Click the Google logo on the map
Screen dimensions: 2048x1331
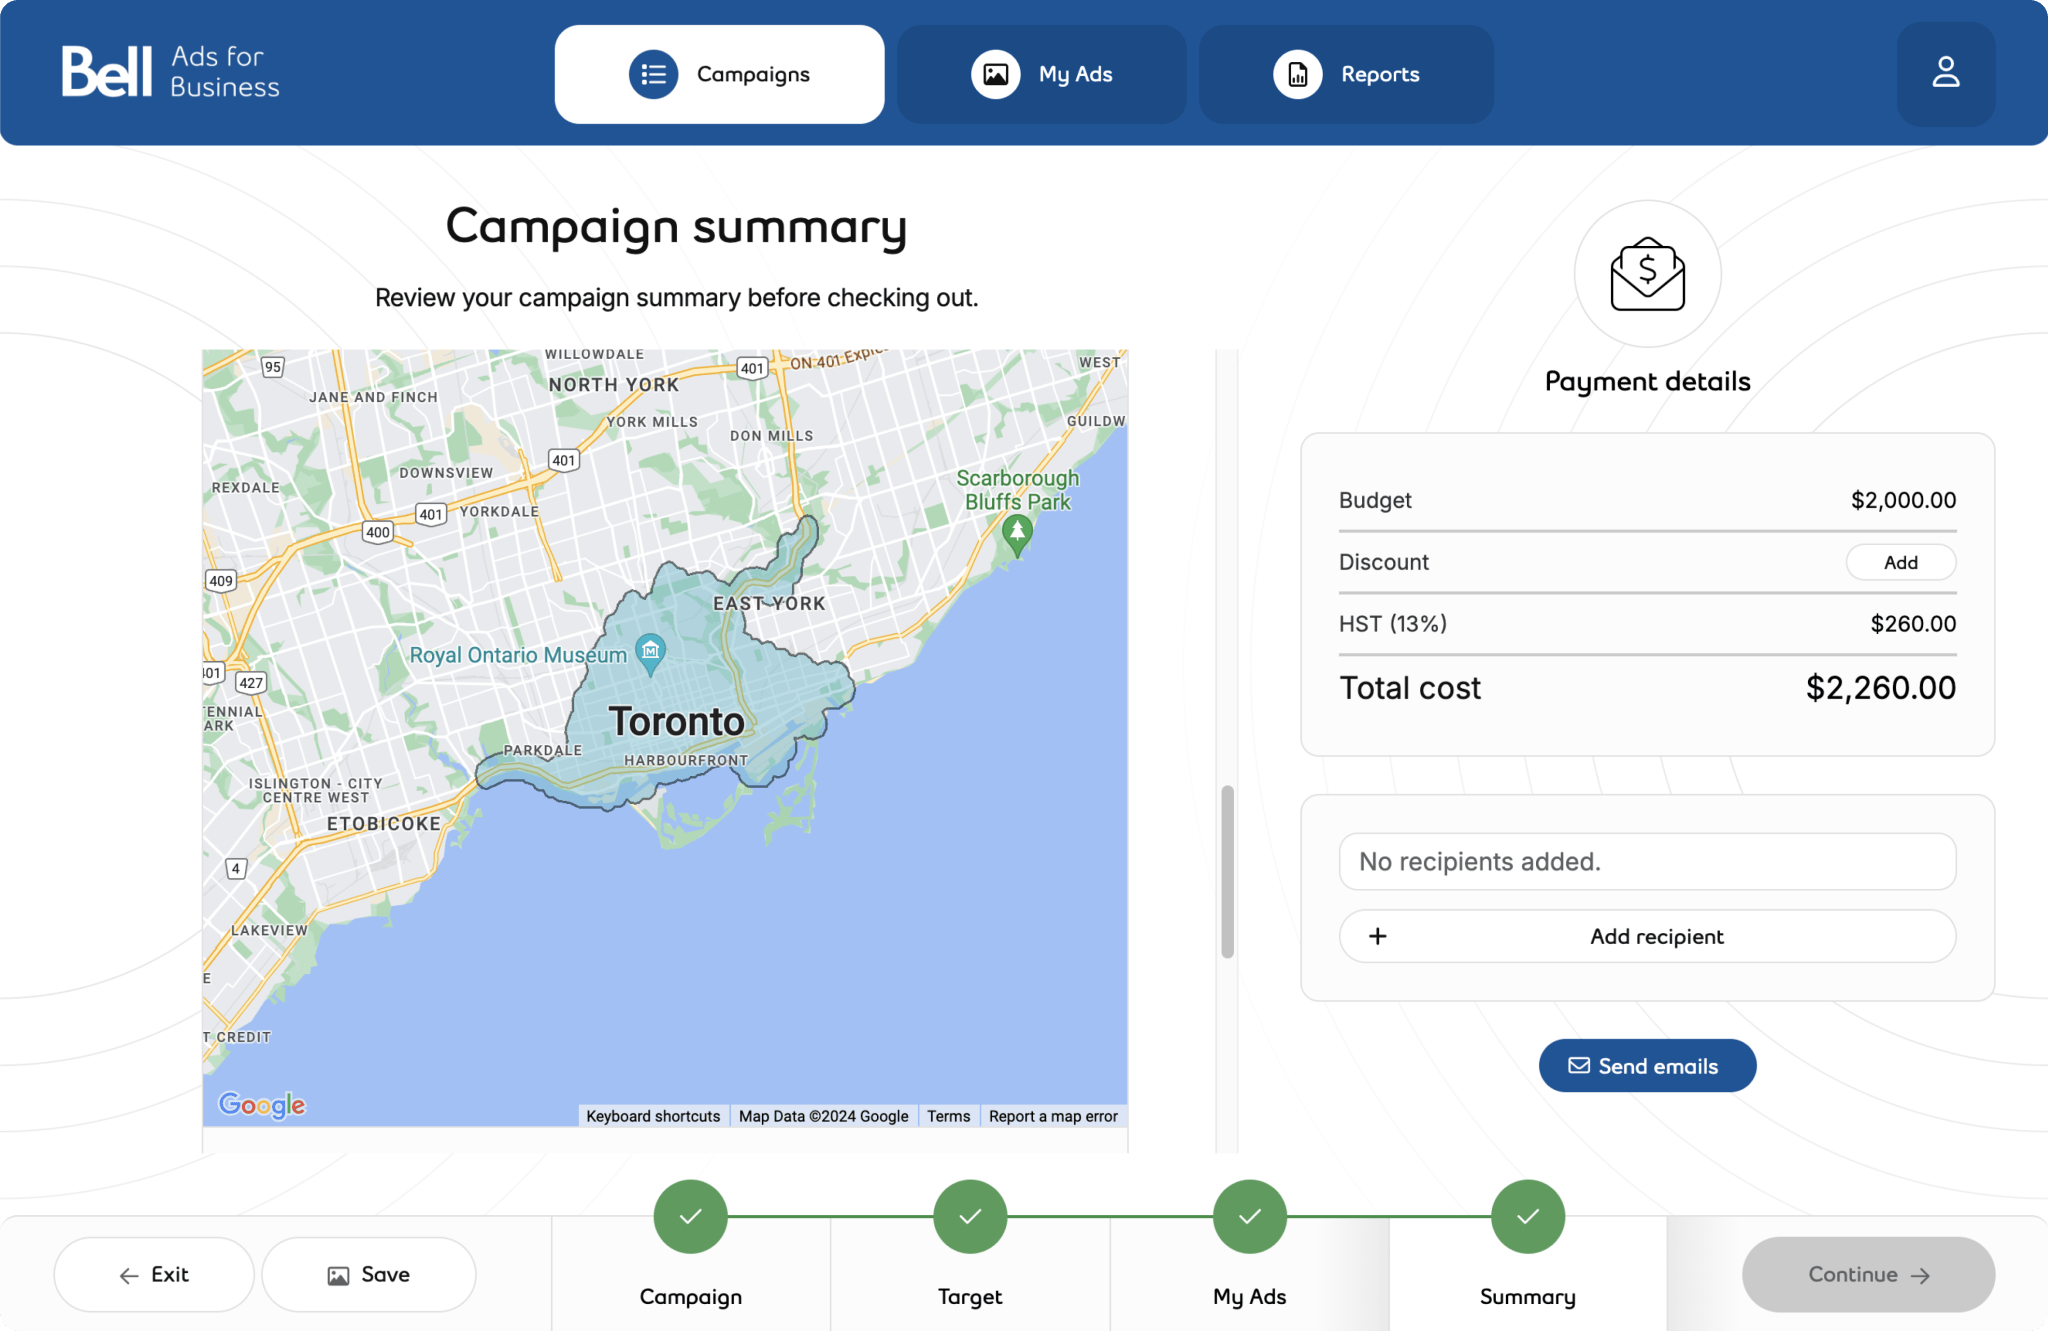261,1104
